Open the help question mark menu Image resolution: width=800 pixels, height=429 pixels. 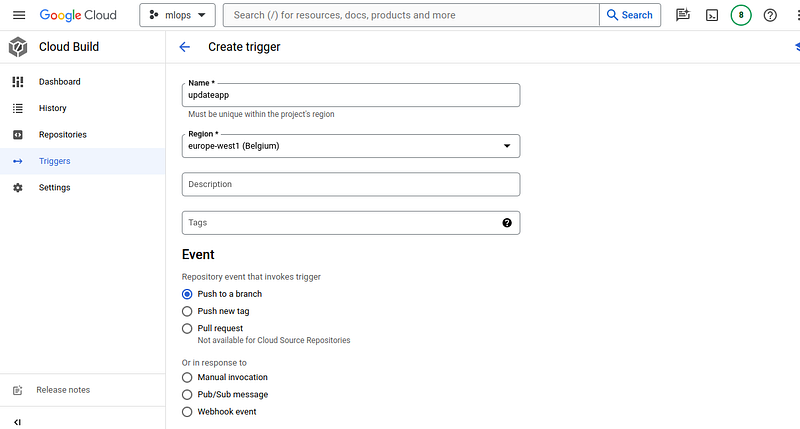770,15
